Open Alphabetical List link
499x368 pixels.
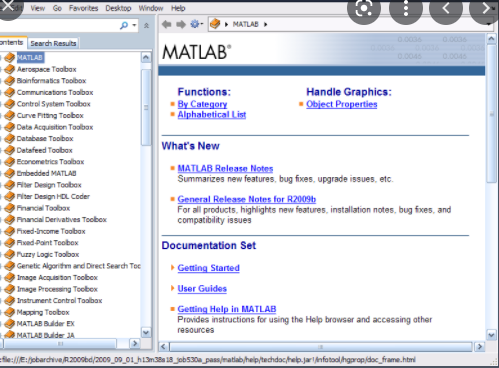point(212,115)
